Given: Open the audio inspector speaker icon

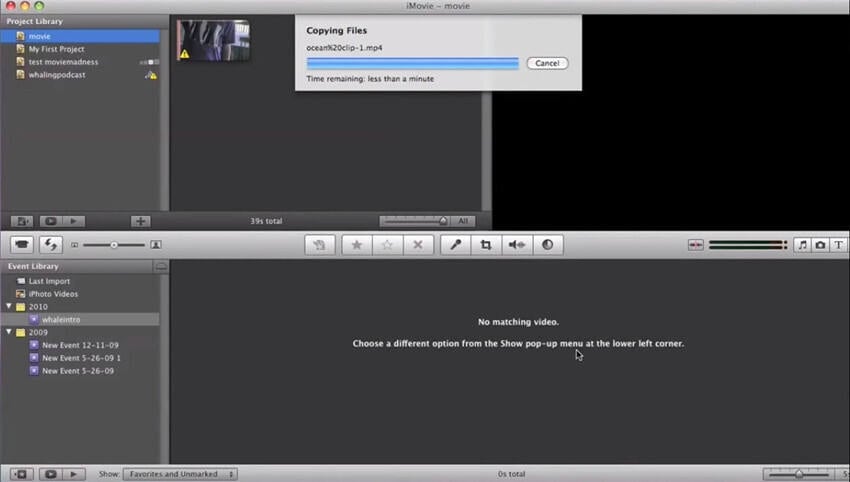Looking at the screenshot, I should [x=517, y=245].
